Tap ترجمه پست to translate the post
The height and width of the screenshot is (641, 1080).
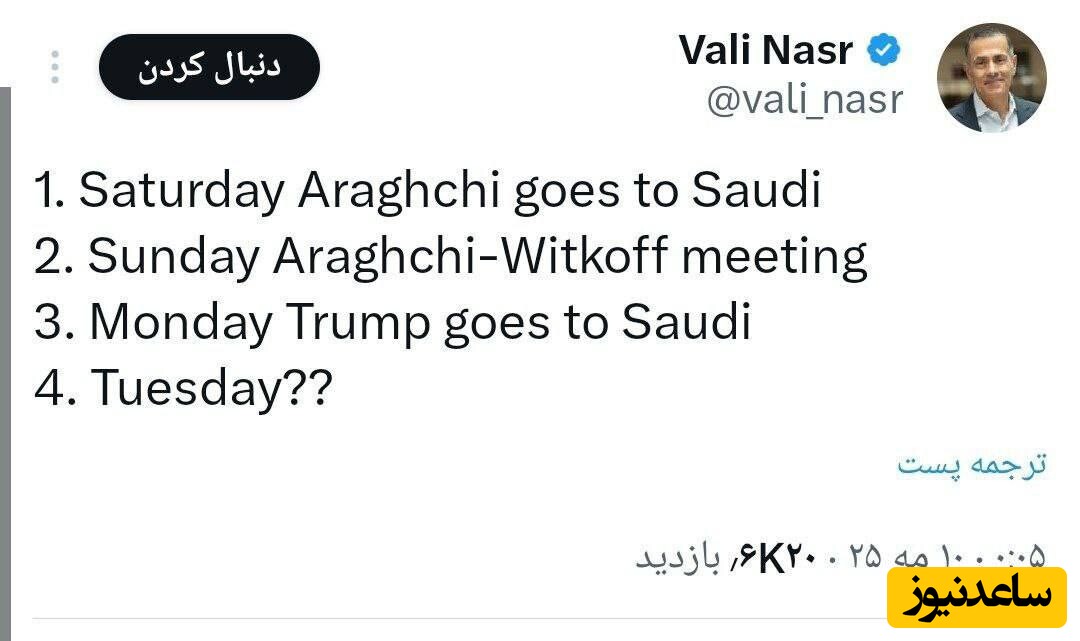pos(971,465)
